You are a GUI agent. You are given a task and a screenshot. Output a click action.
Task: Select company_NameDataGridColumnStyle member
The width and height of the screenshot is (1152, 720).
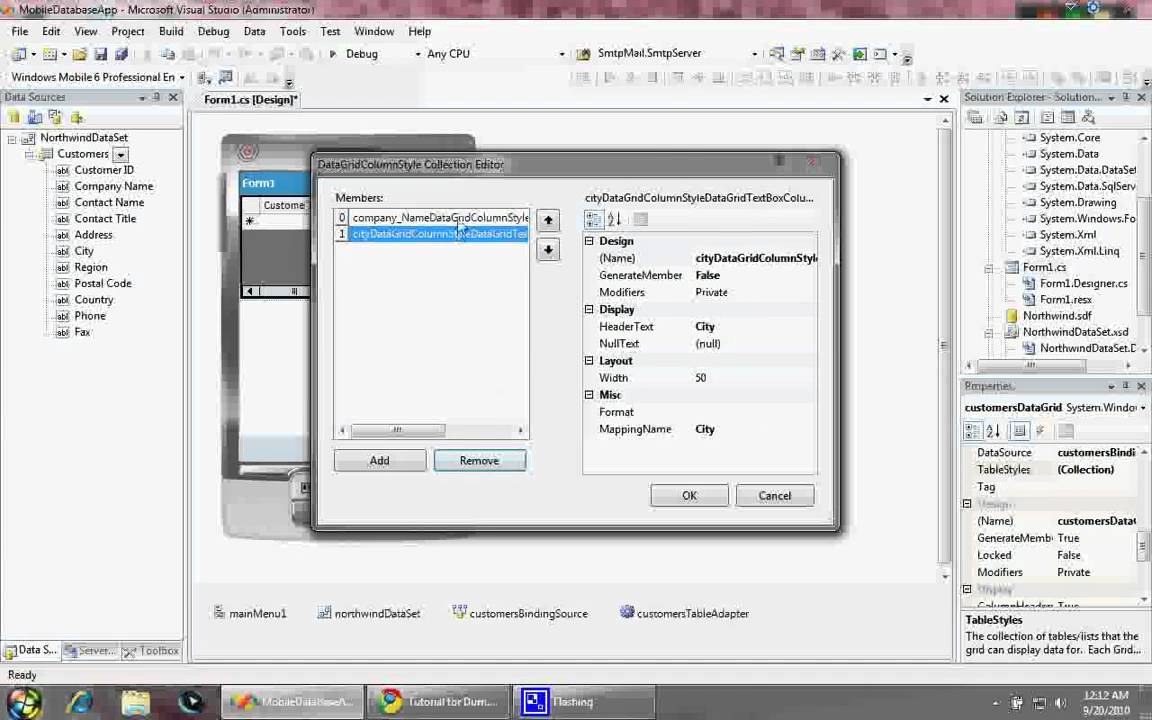(431, 217)
